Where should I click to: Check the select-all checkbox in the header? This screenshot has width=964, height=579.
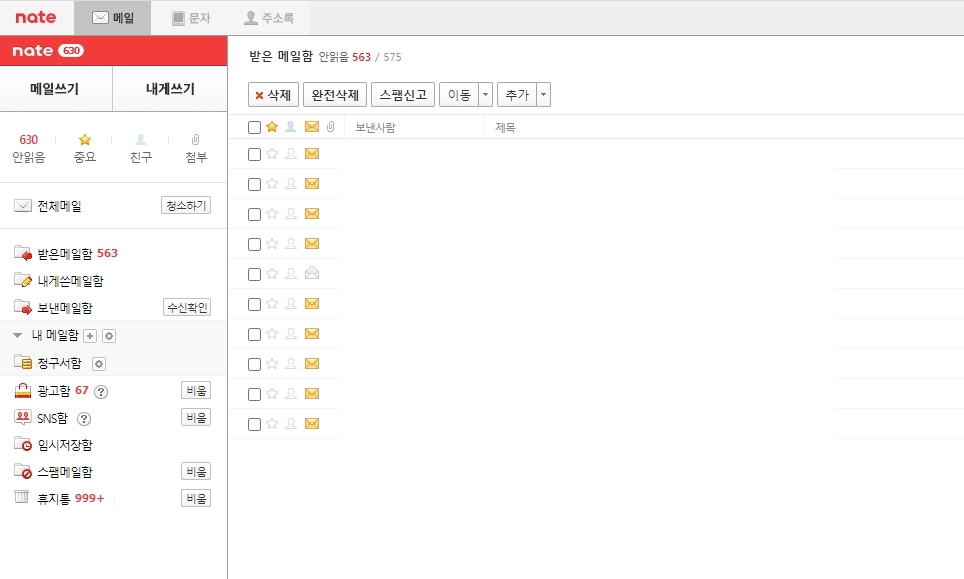tap(254, 126)
